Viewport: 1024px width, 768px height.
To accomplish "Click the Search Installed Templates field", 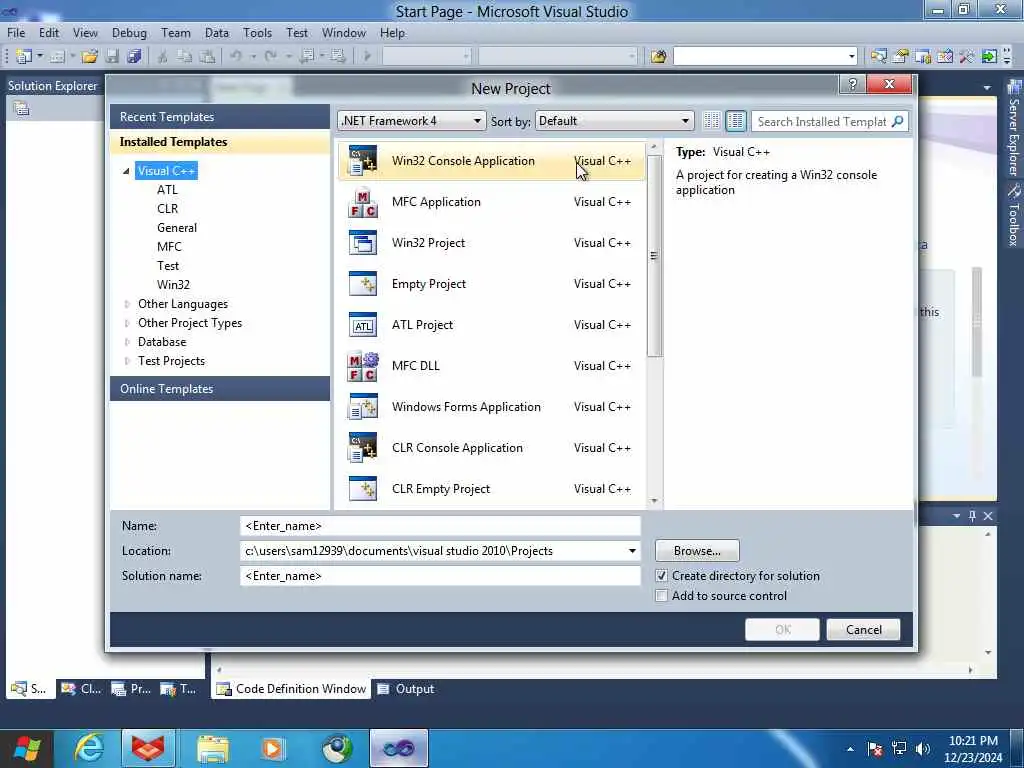I will (x=821, y=121).
